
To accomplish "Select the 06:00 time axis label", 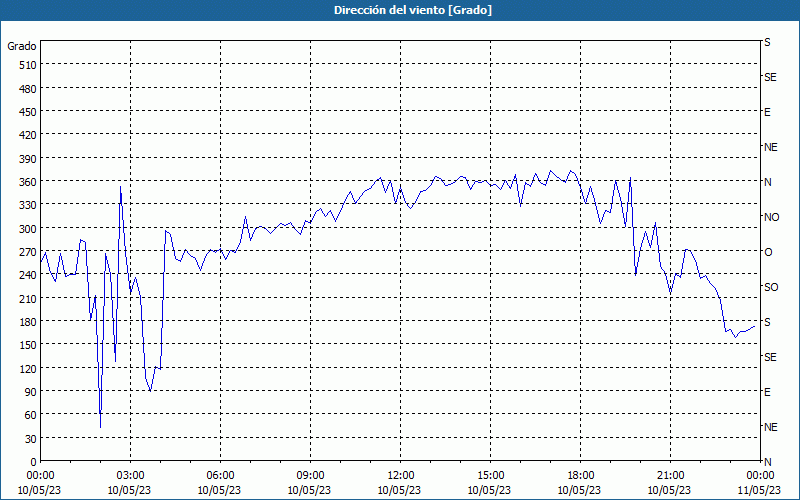I will 220,476.
